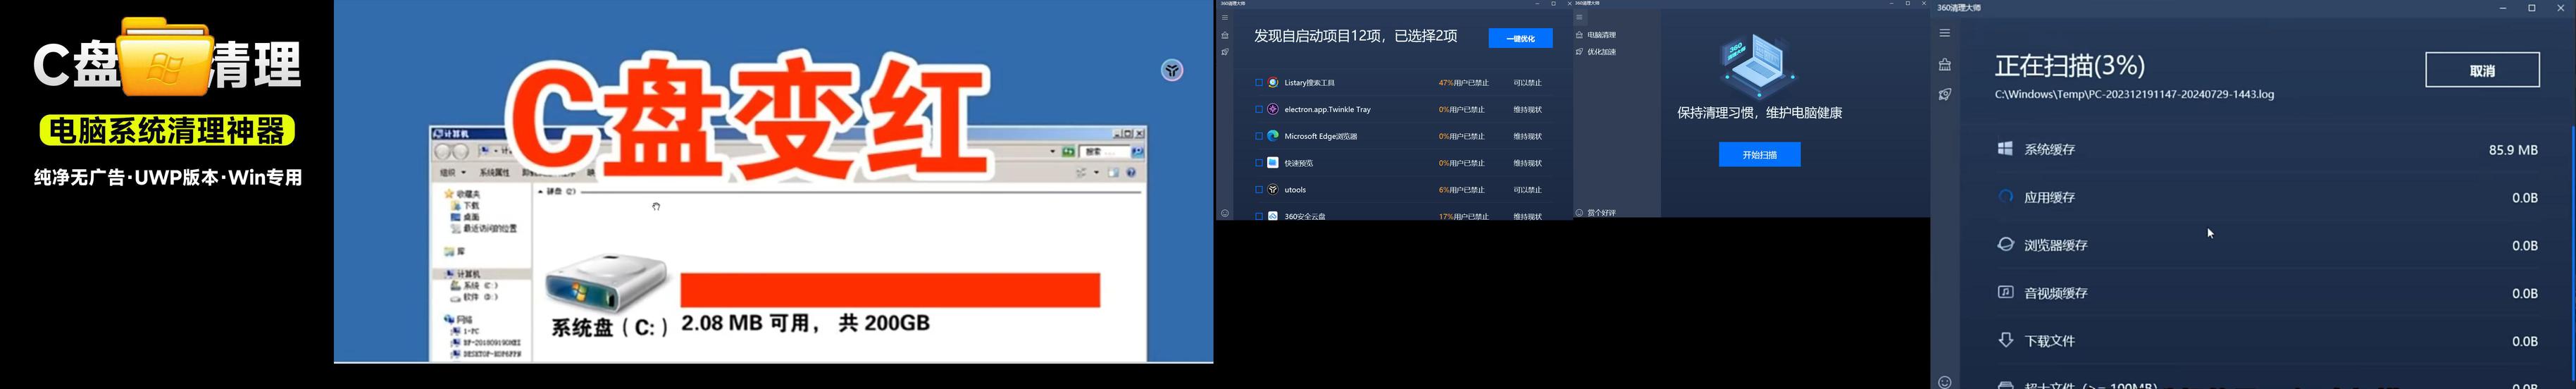Click round logo icon in video corner

coord(1172,71)
